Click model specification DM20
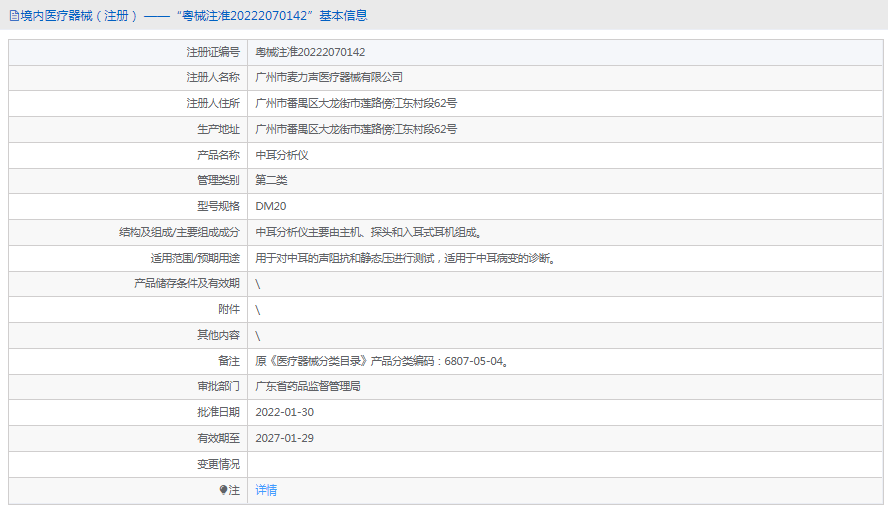Screen dimensions: 888x510 pos(271,207)
